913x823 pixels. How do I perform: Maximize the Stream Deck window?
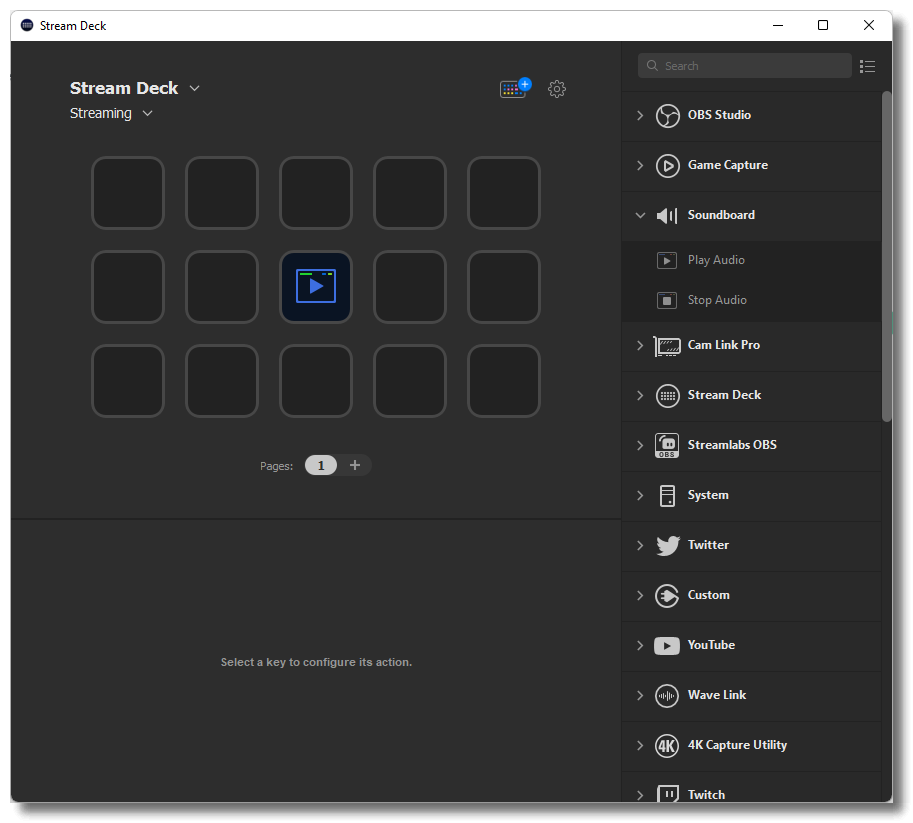click(x=823, y=26)
